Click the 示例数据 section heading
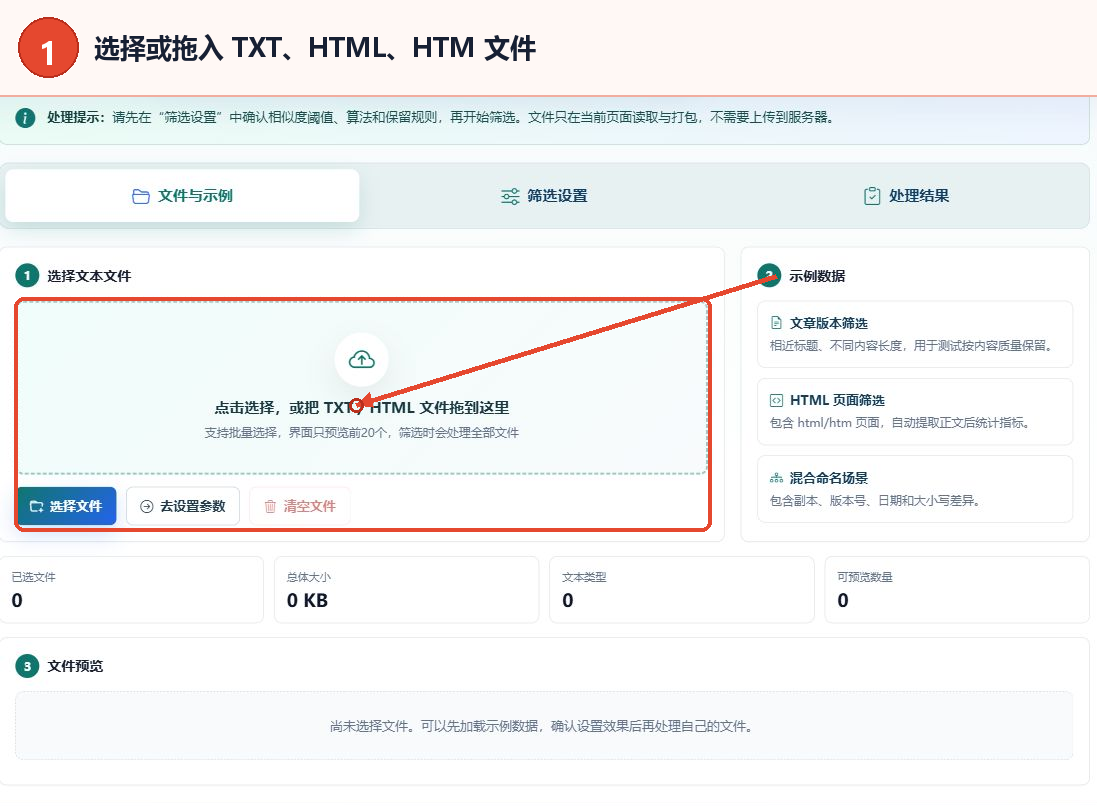 (816, 276)
